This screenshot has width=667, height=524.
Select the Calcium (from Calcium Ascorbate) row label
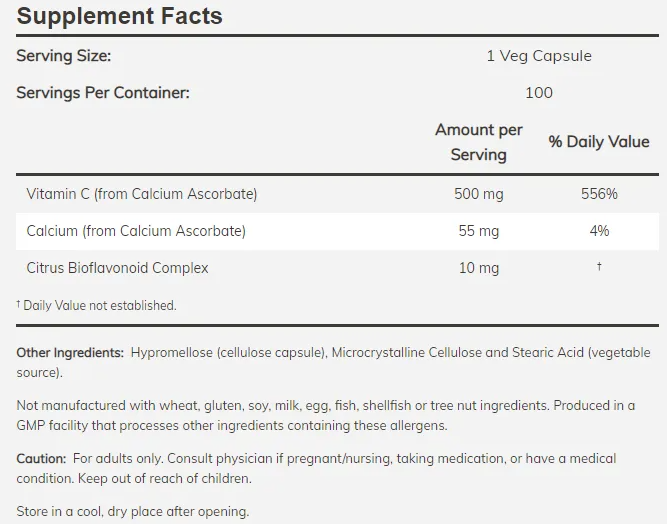(x=136, y=231)
